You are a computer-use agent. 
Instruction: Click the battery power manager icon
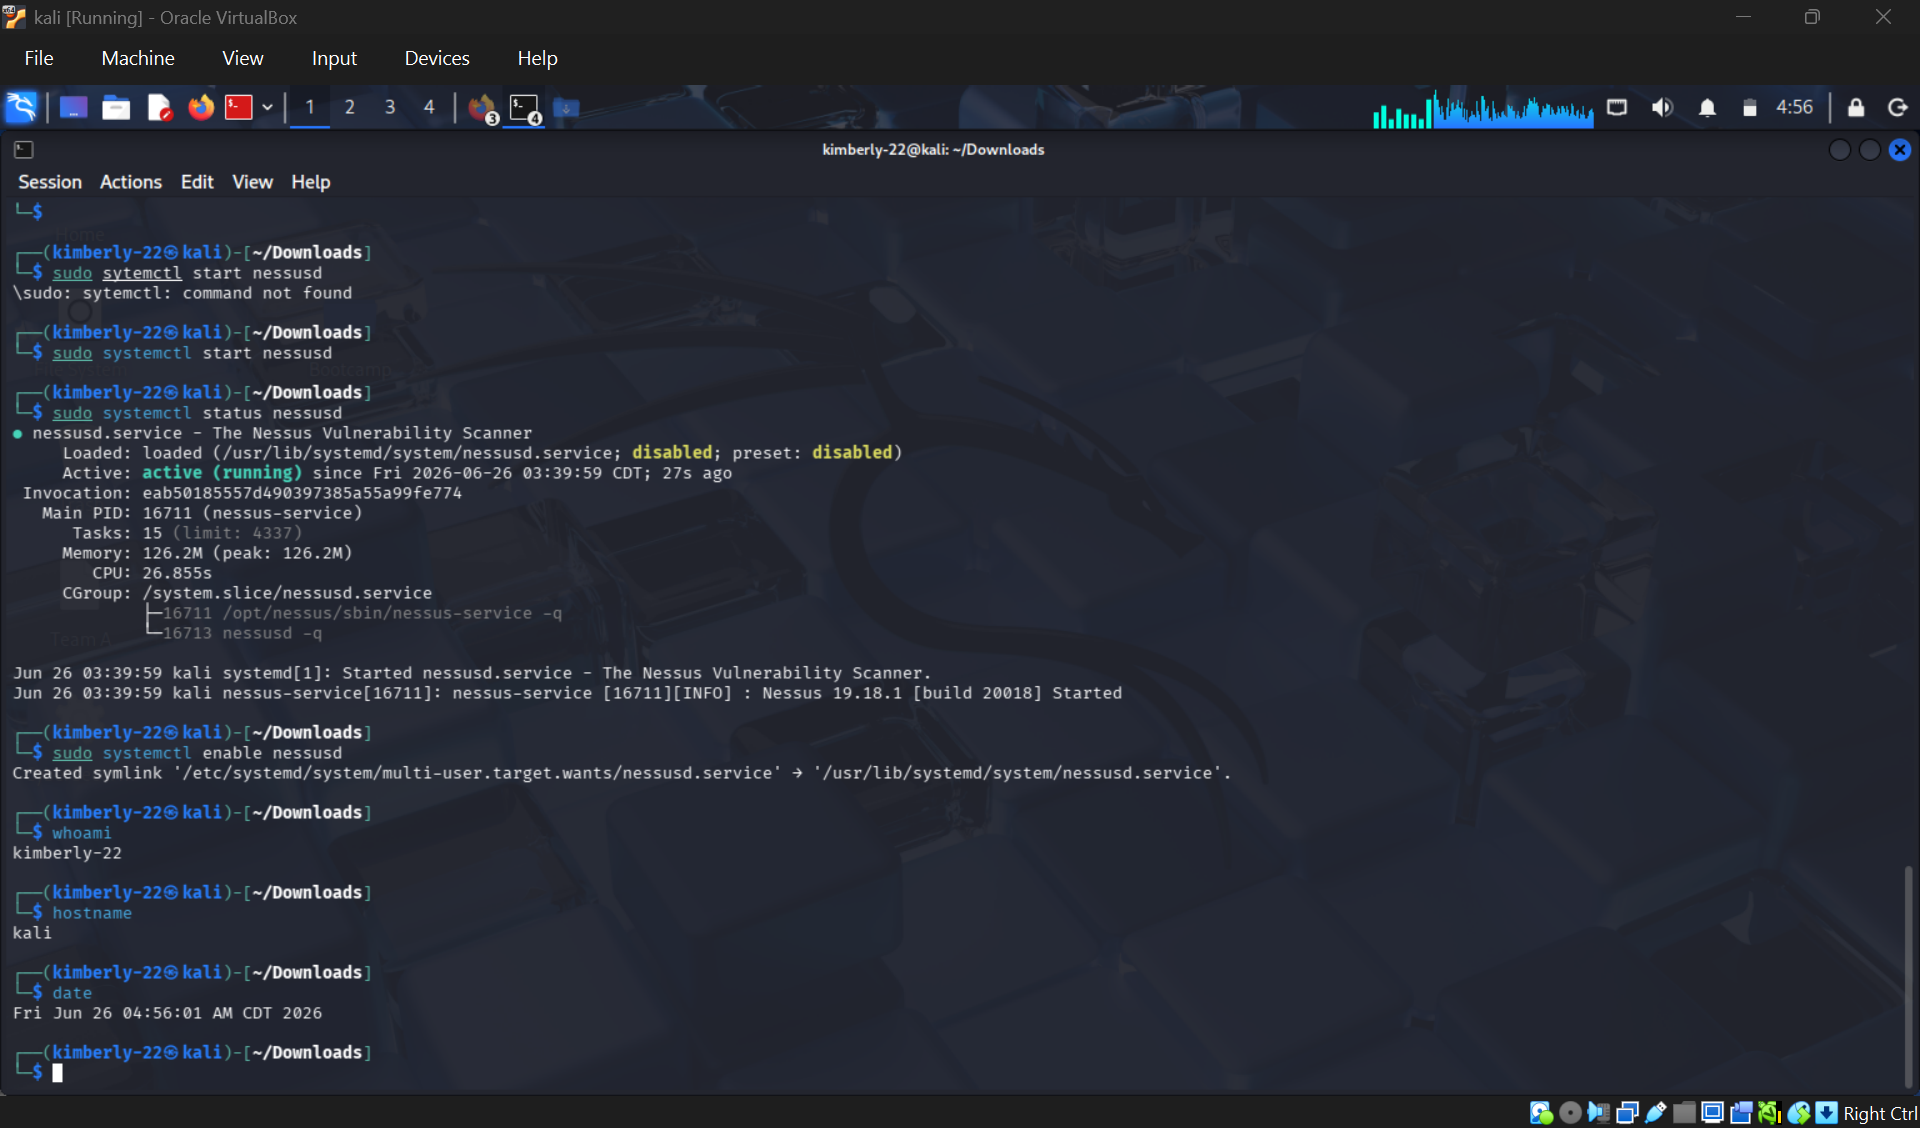1749,108
